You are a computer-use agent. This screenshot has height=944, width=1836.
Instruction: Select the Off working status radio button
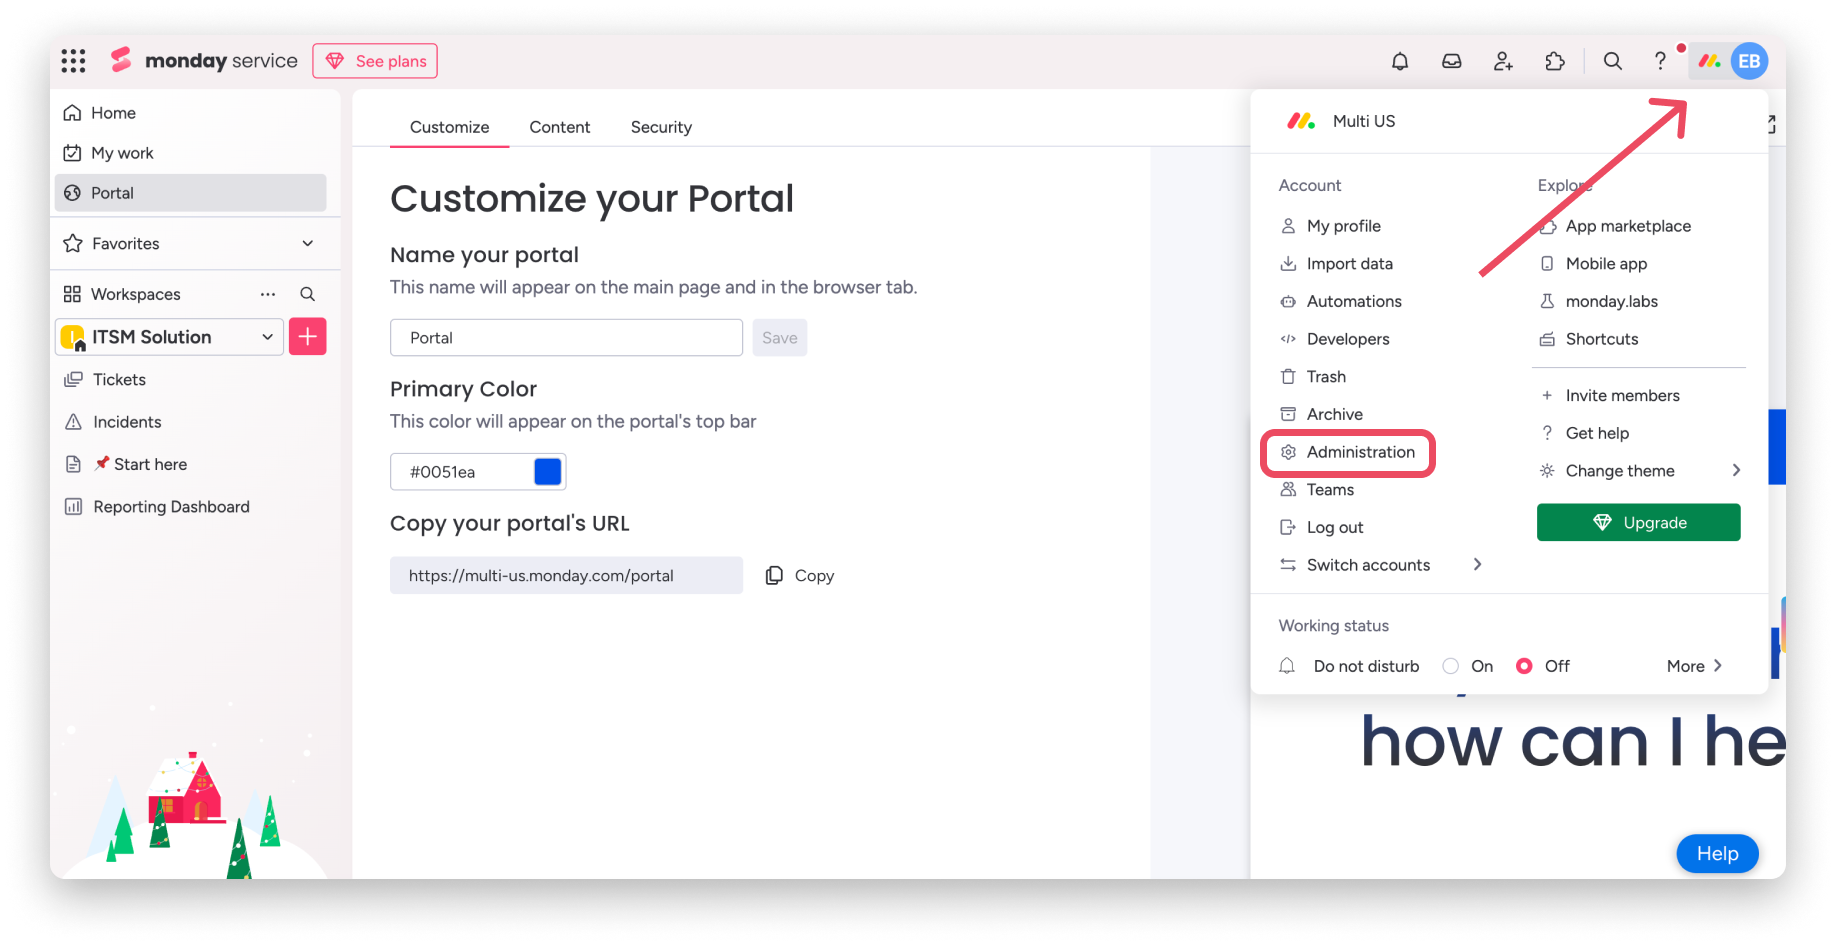(1524, 665)
